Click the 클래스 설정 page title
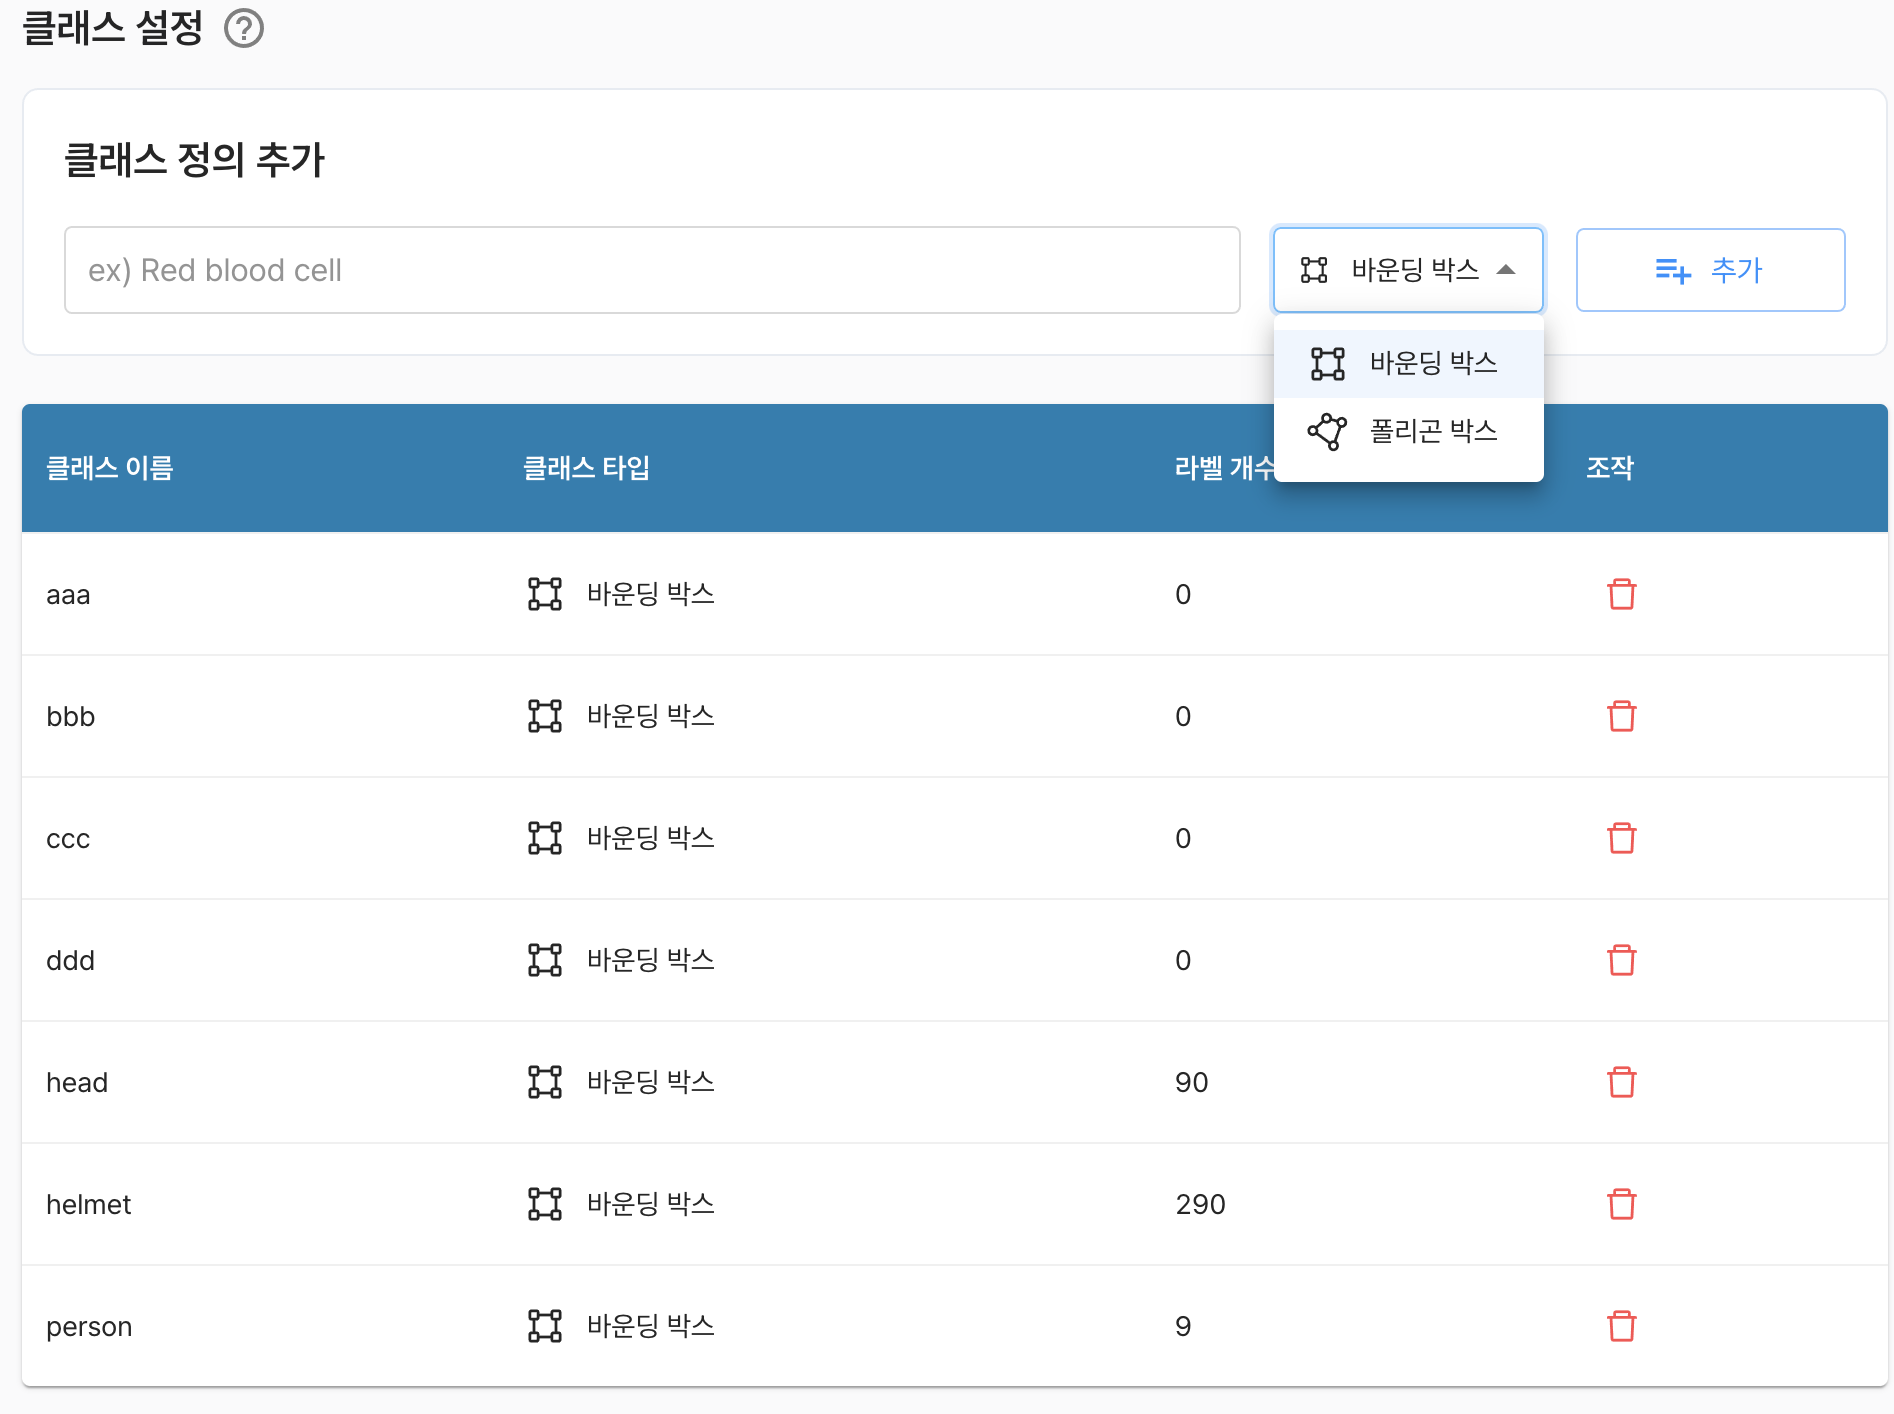The width and height of the screenshot is (1894, 1414). tap(113, 28)
